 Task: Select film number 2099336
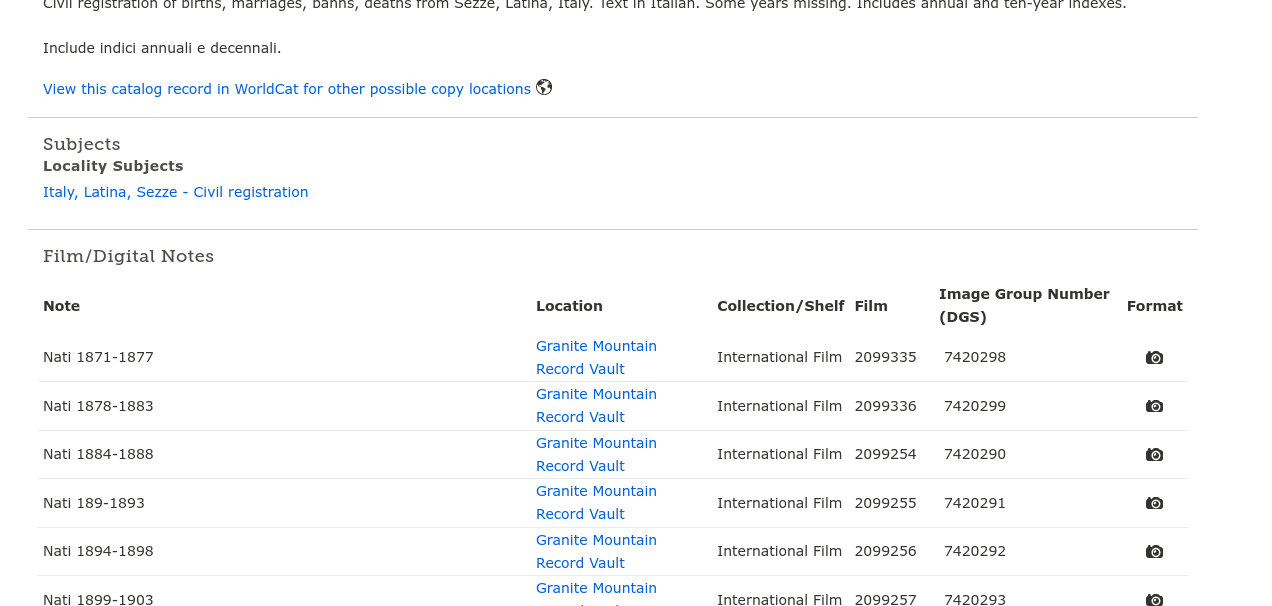885,406
